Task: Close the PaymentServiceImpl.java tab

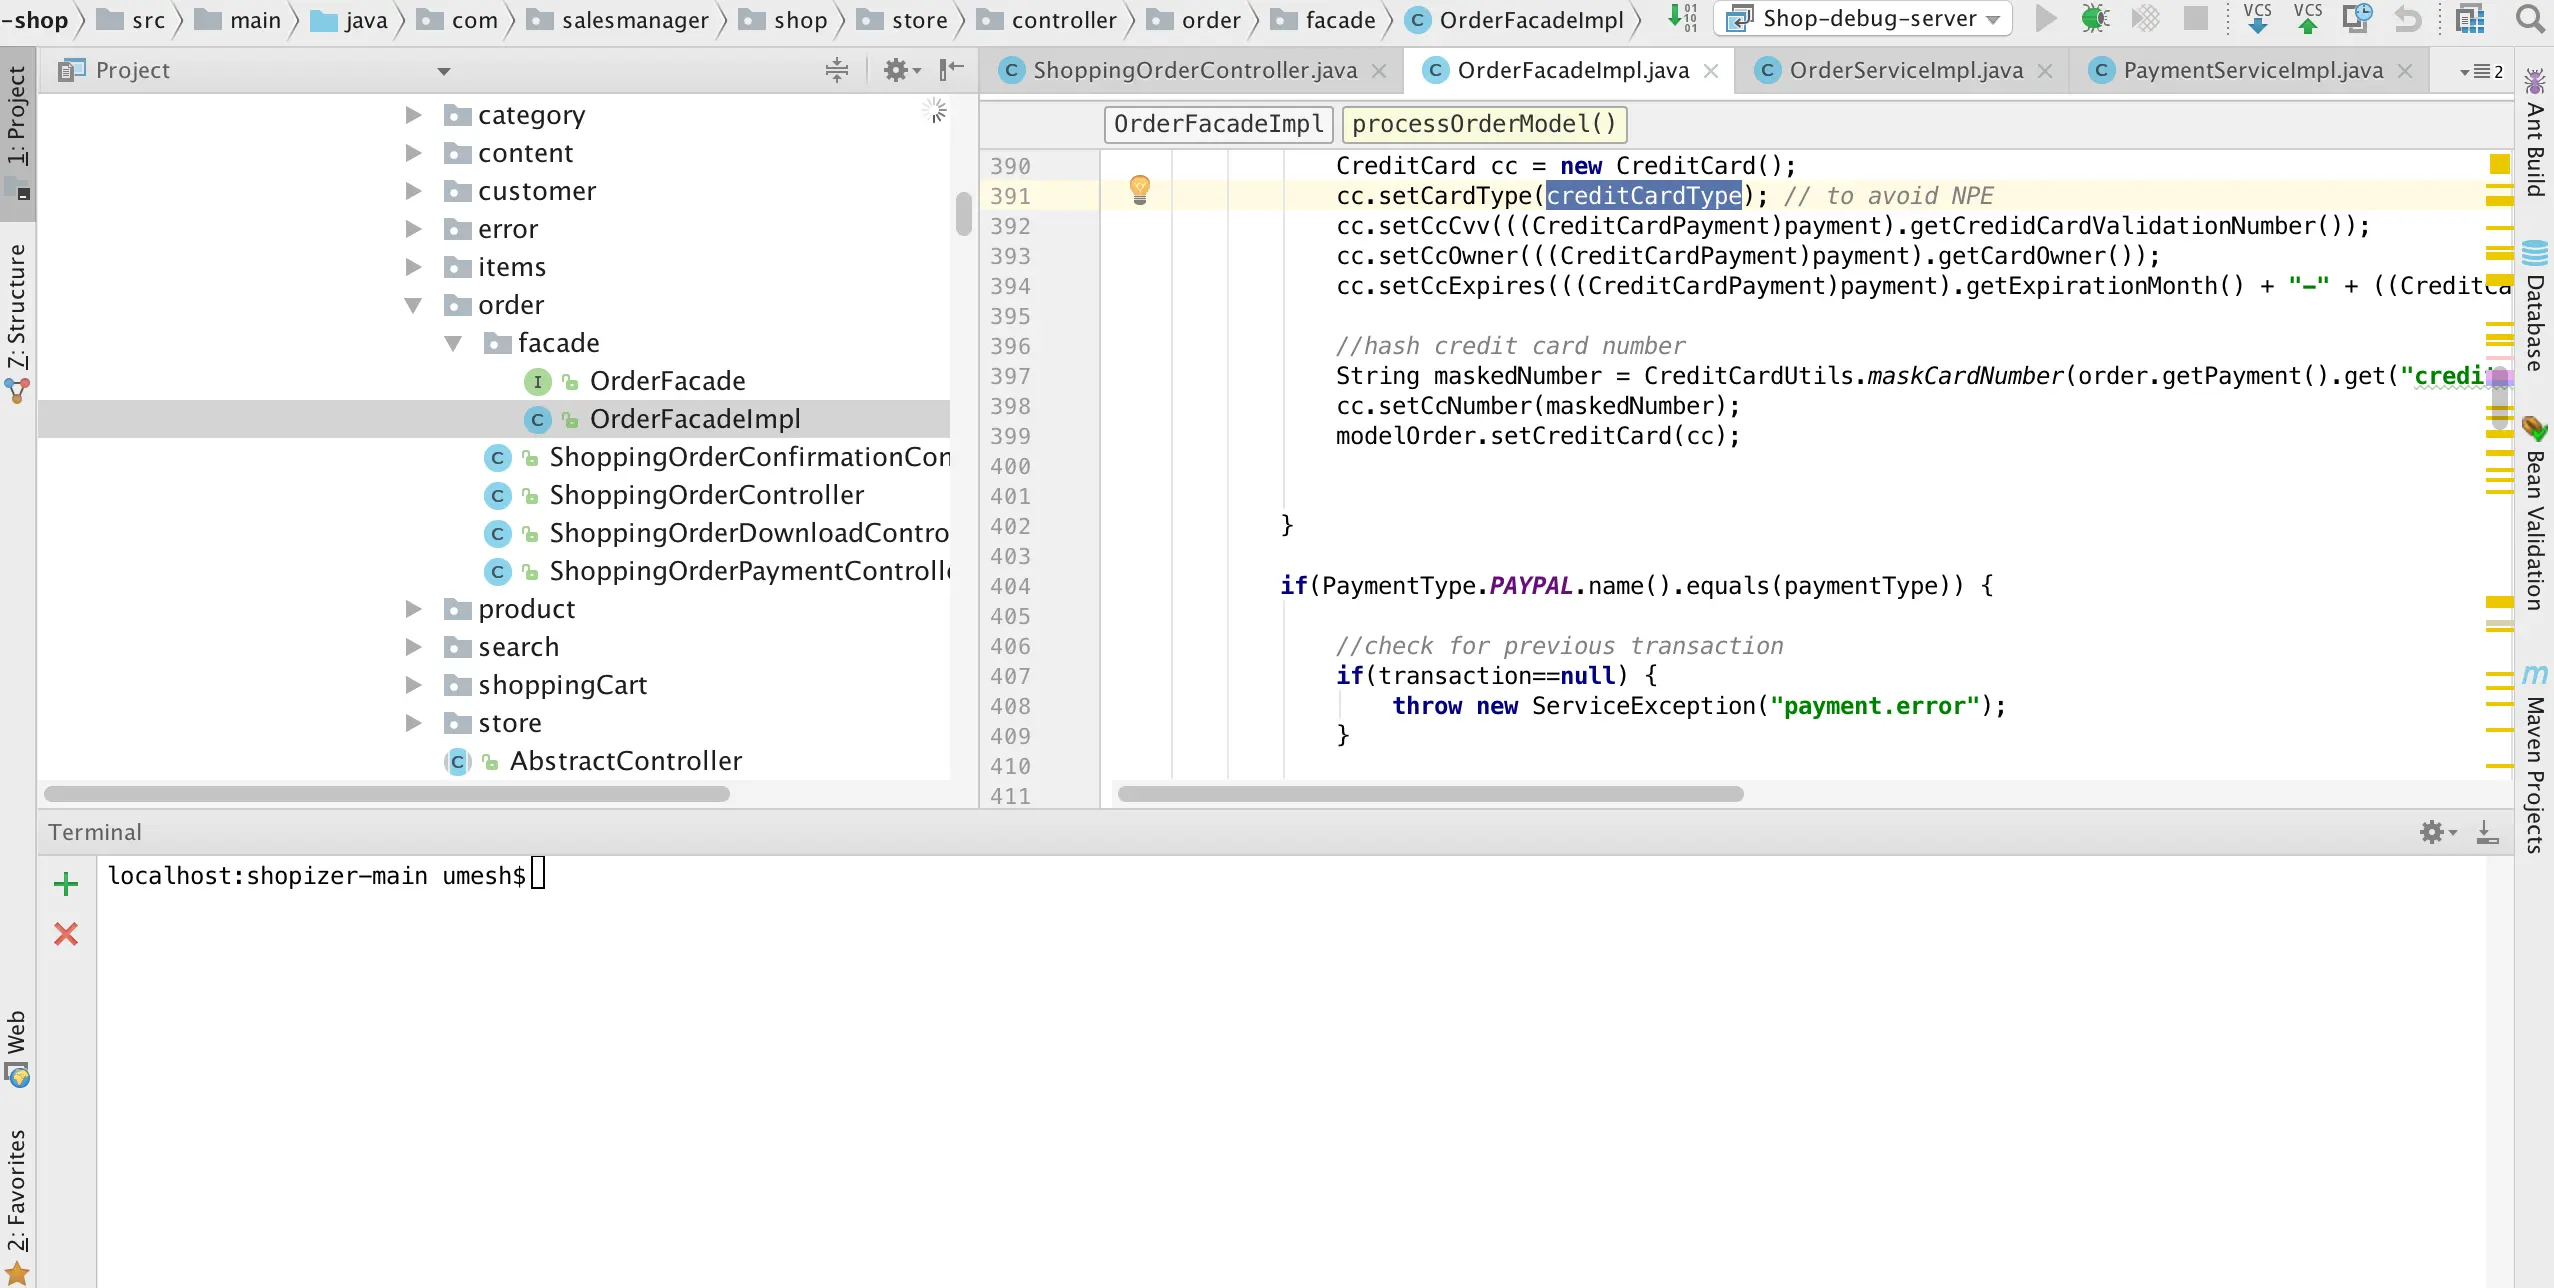Action: click(x=2405, y=71)
